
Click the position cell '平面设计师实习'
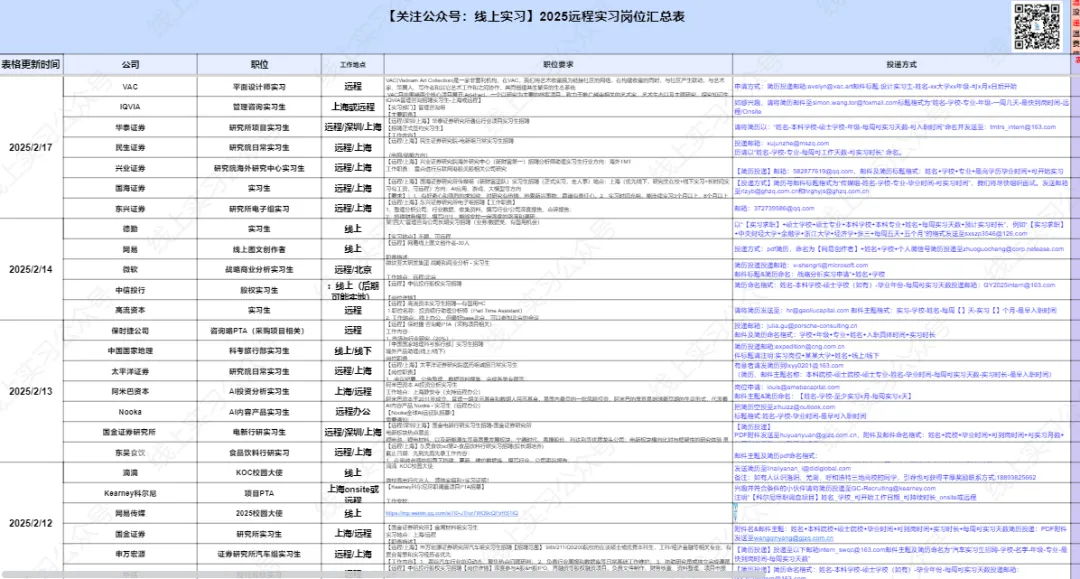click(259, 87)
